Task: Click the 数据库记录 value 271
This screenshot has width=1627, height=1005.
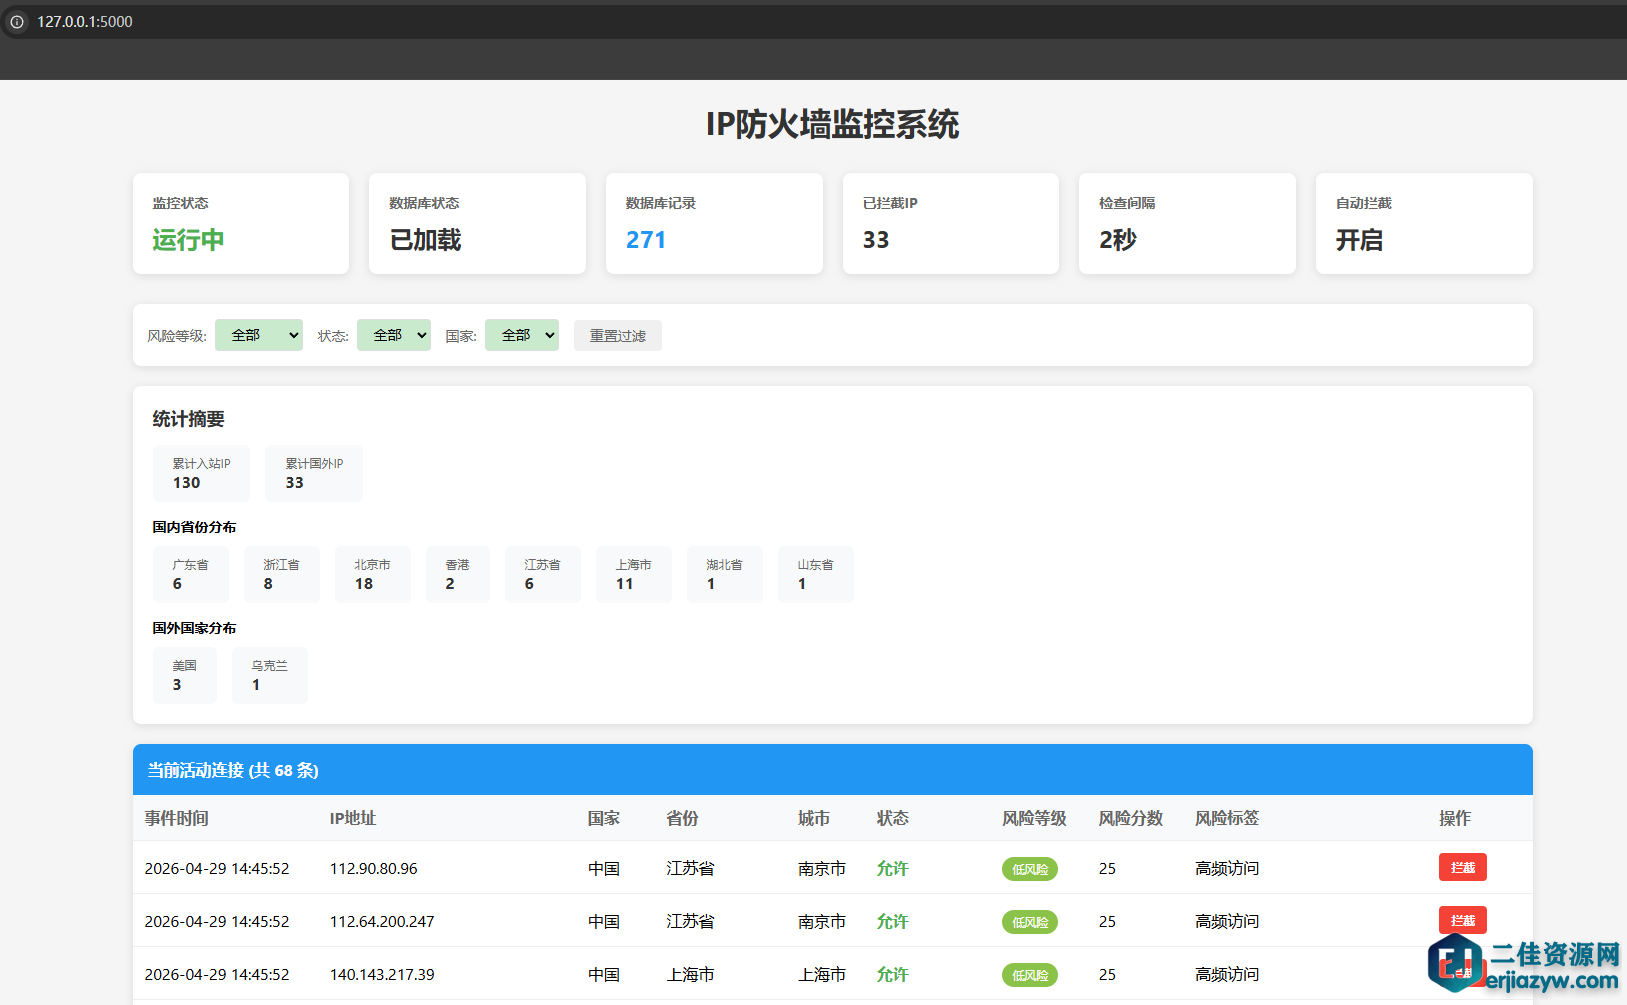Action: [x=646, y=240]
